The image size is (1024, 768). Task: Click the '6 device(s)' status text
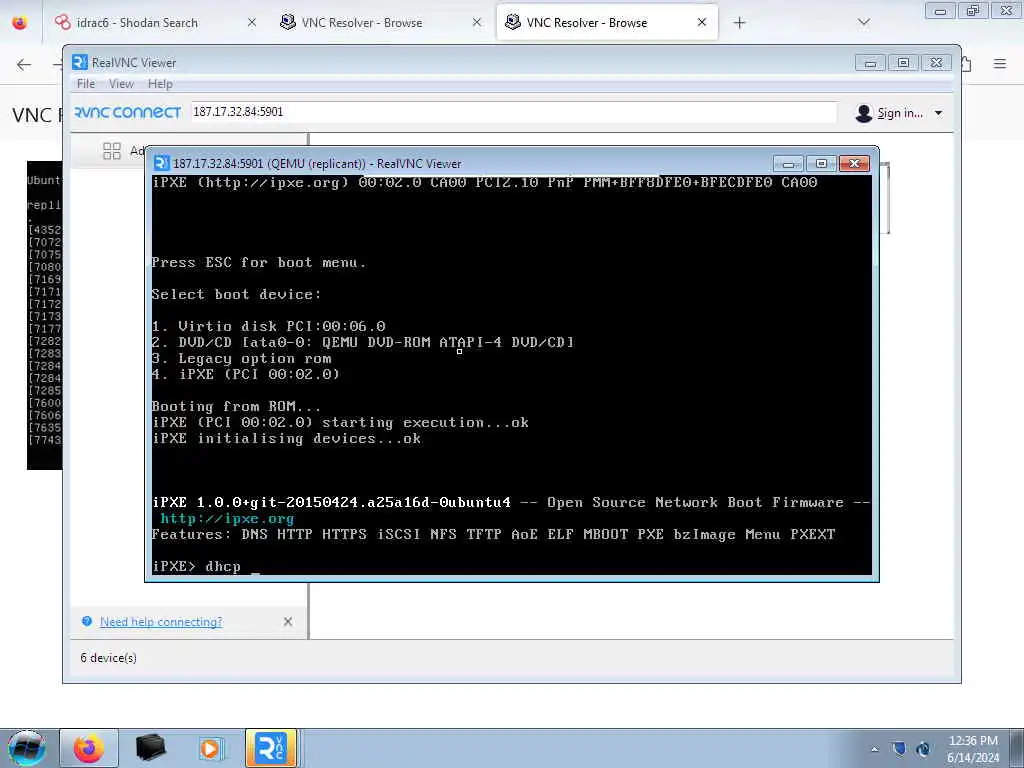point(108,658)
